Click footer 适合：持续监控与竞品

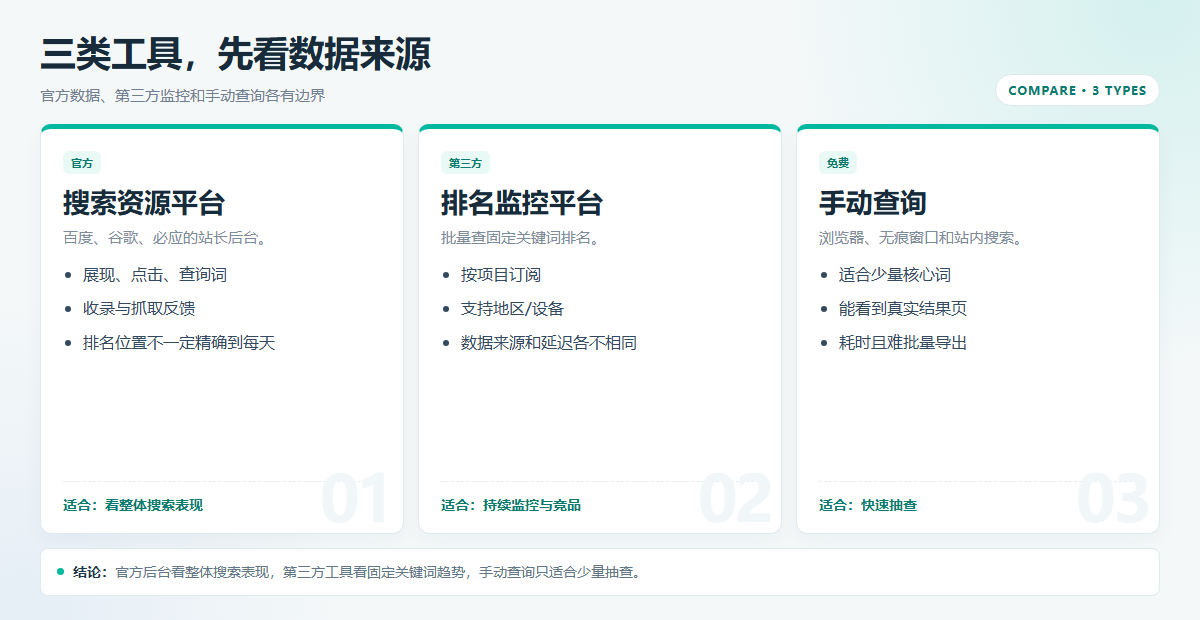[x=511, y=505]
